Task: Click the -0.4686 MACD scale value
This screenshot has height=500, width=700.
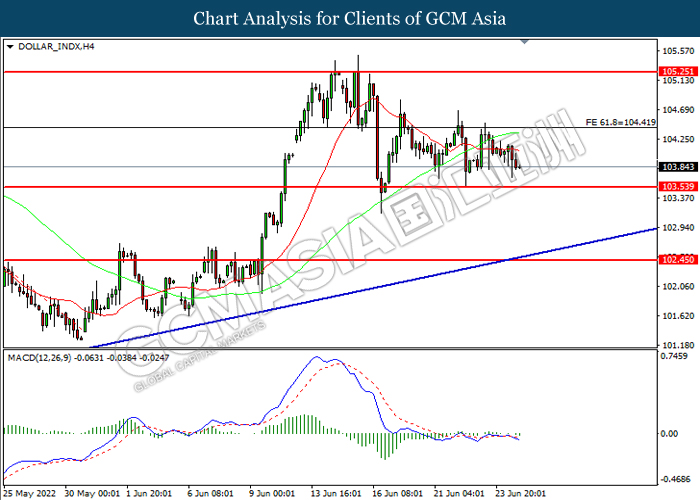Action: (674, 479)
